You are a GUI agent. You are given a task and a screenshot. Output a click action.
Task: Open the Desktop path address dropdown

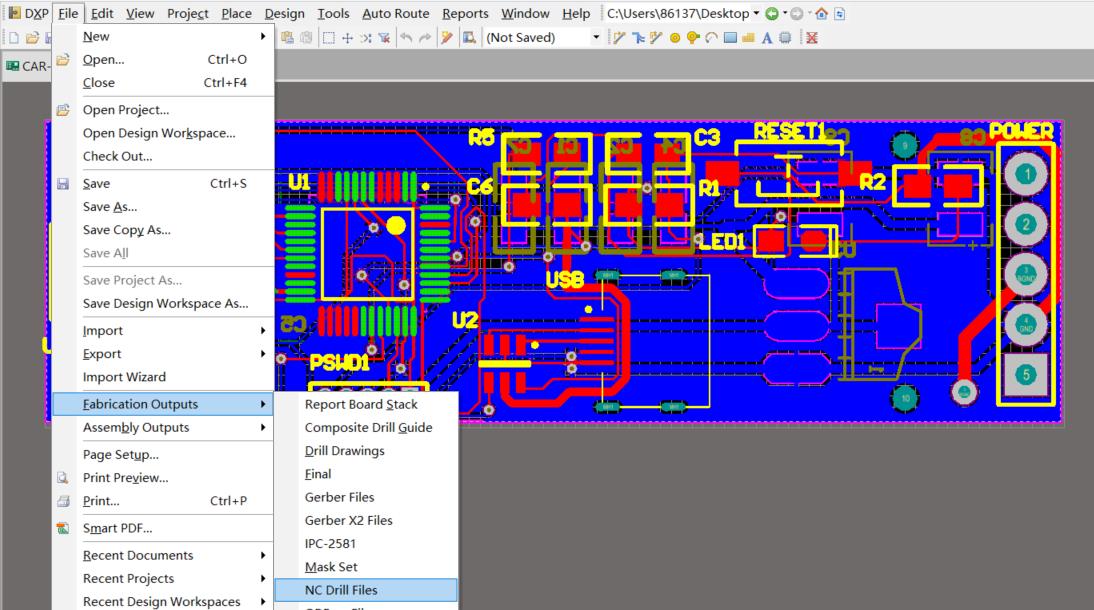point(756,13)
